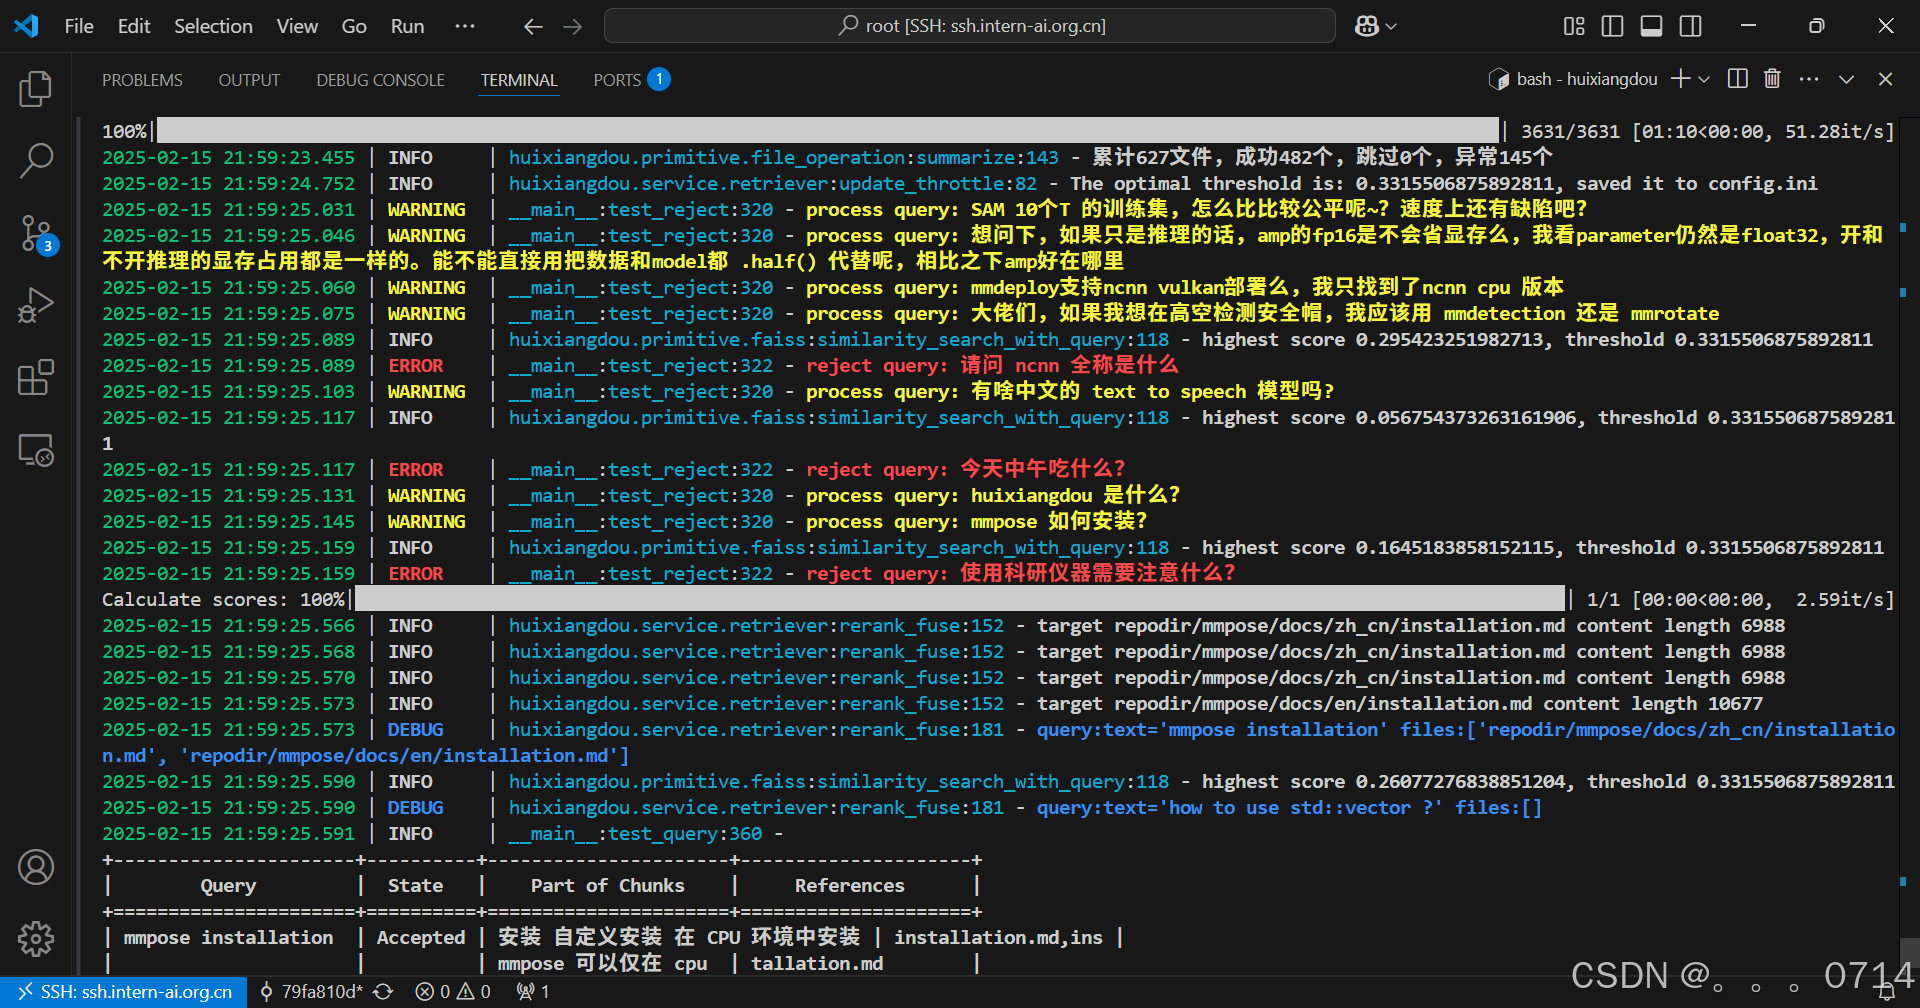Open Source Control view with 3 changes
Image resolution: width=1920 pixels, height=1008 pixels.
(x=36, y=234)
